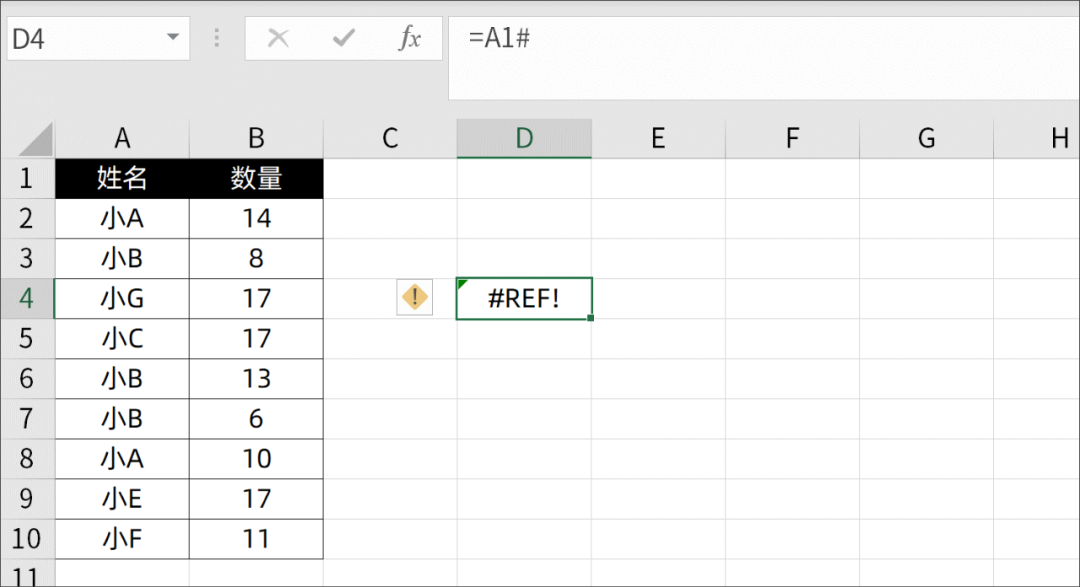Select column A header

click(x=122, y=139)
